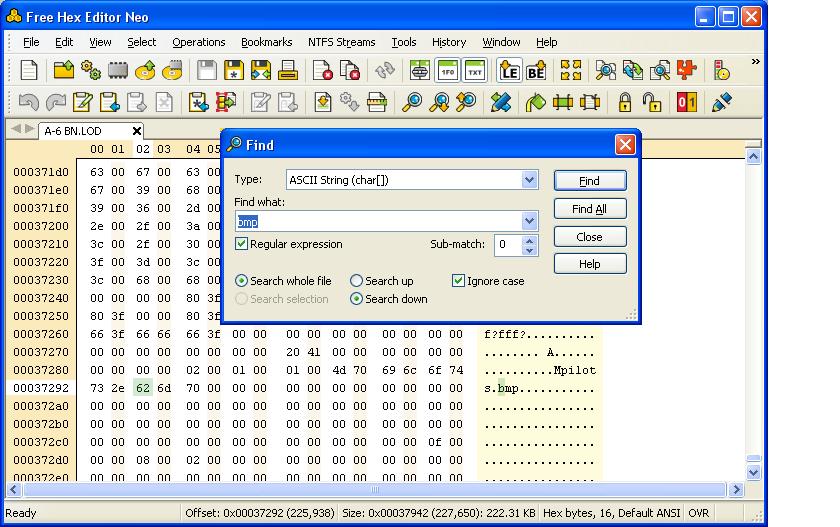Open the Tools menu
The width and height of the screenshot is (840, 527).
pyautogui.click(x=403, y=42)
